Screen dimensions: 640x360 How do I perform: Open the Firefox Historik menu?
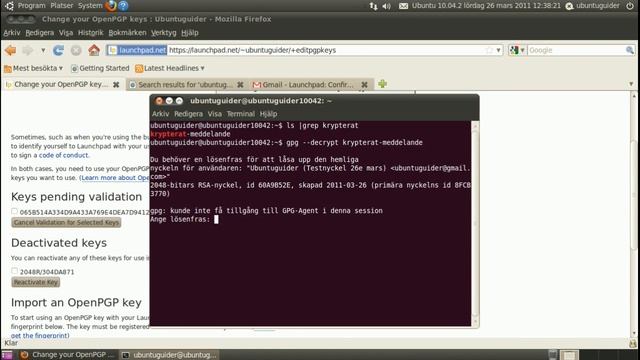(91, 33)
